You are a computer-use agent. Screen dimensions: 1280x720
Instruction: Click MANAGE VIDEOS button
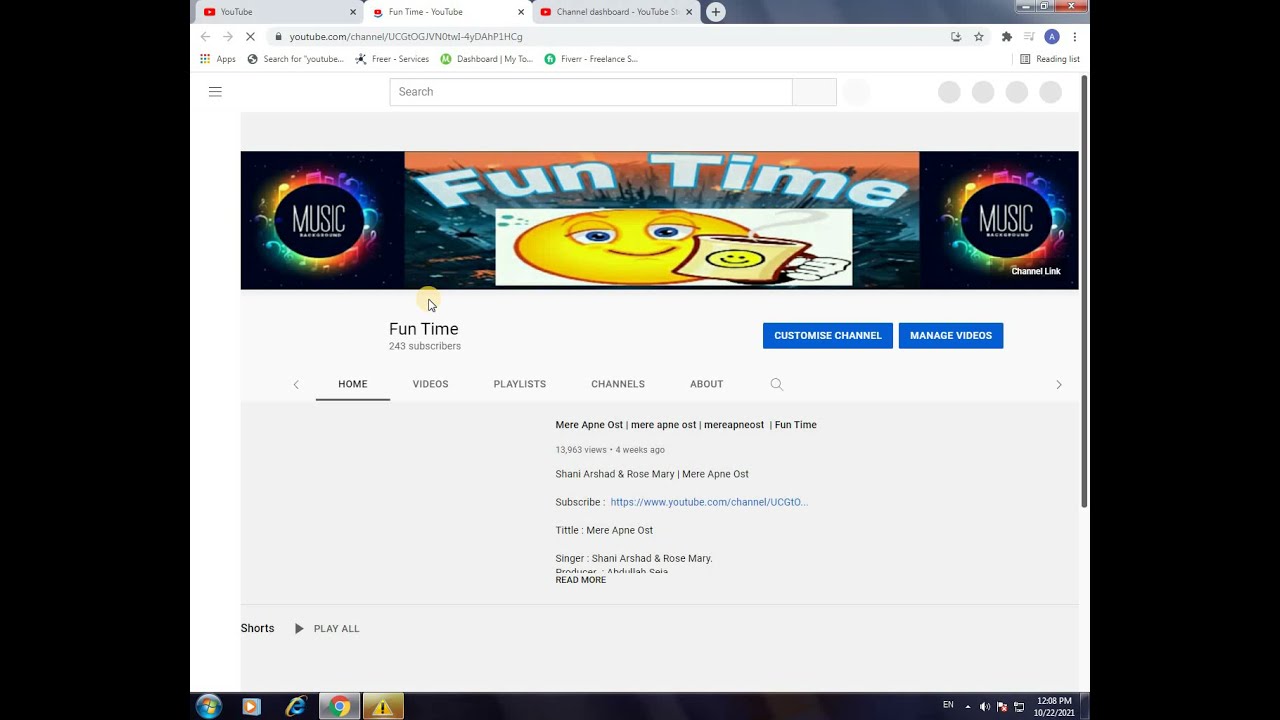tap(951, 336)
